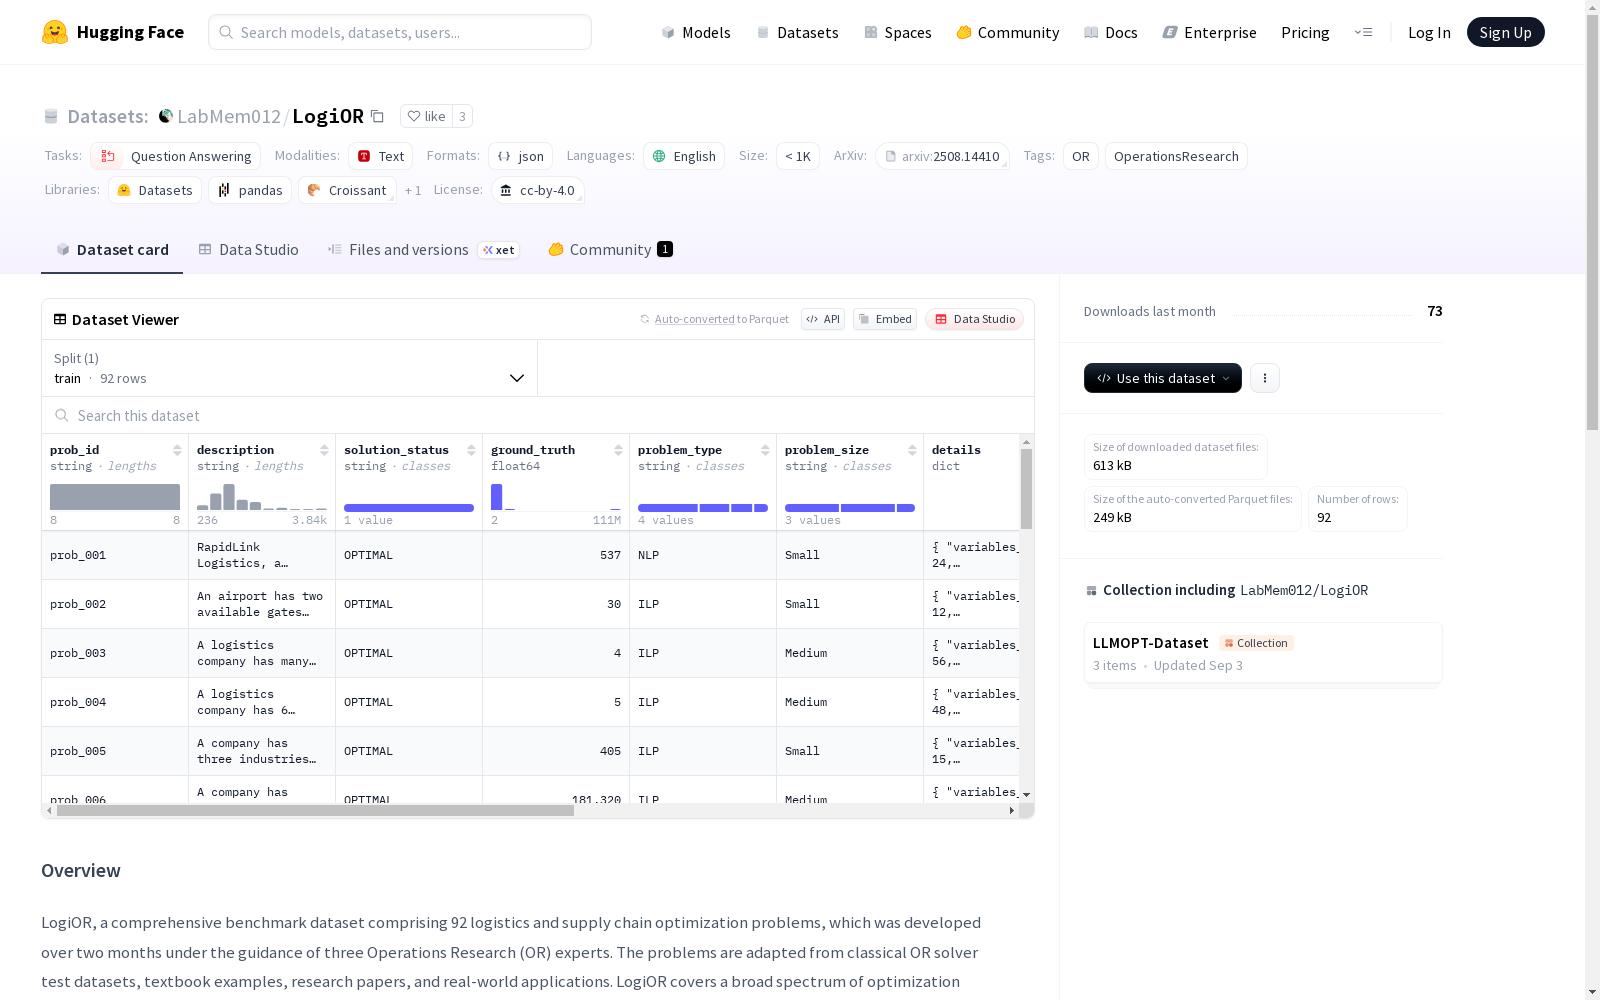This screenshot has height=1000, width=1600.
Task: Click the horizontal scrollbar of the table
Action: (x=315, y=811)
